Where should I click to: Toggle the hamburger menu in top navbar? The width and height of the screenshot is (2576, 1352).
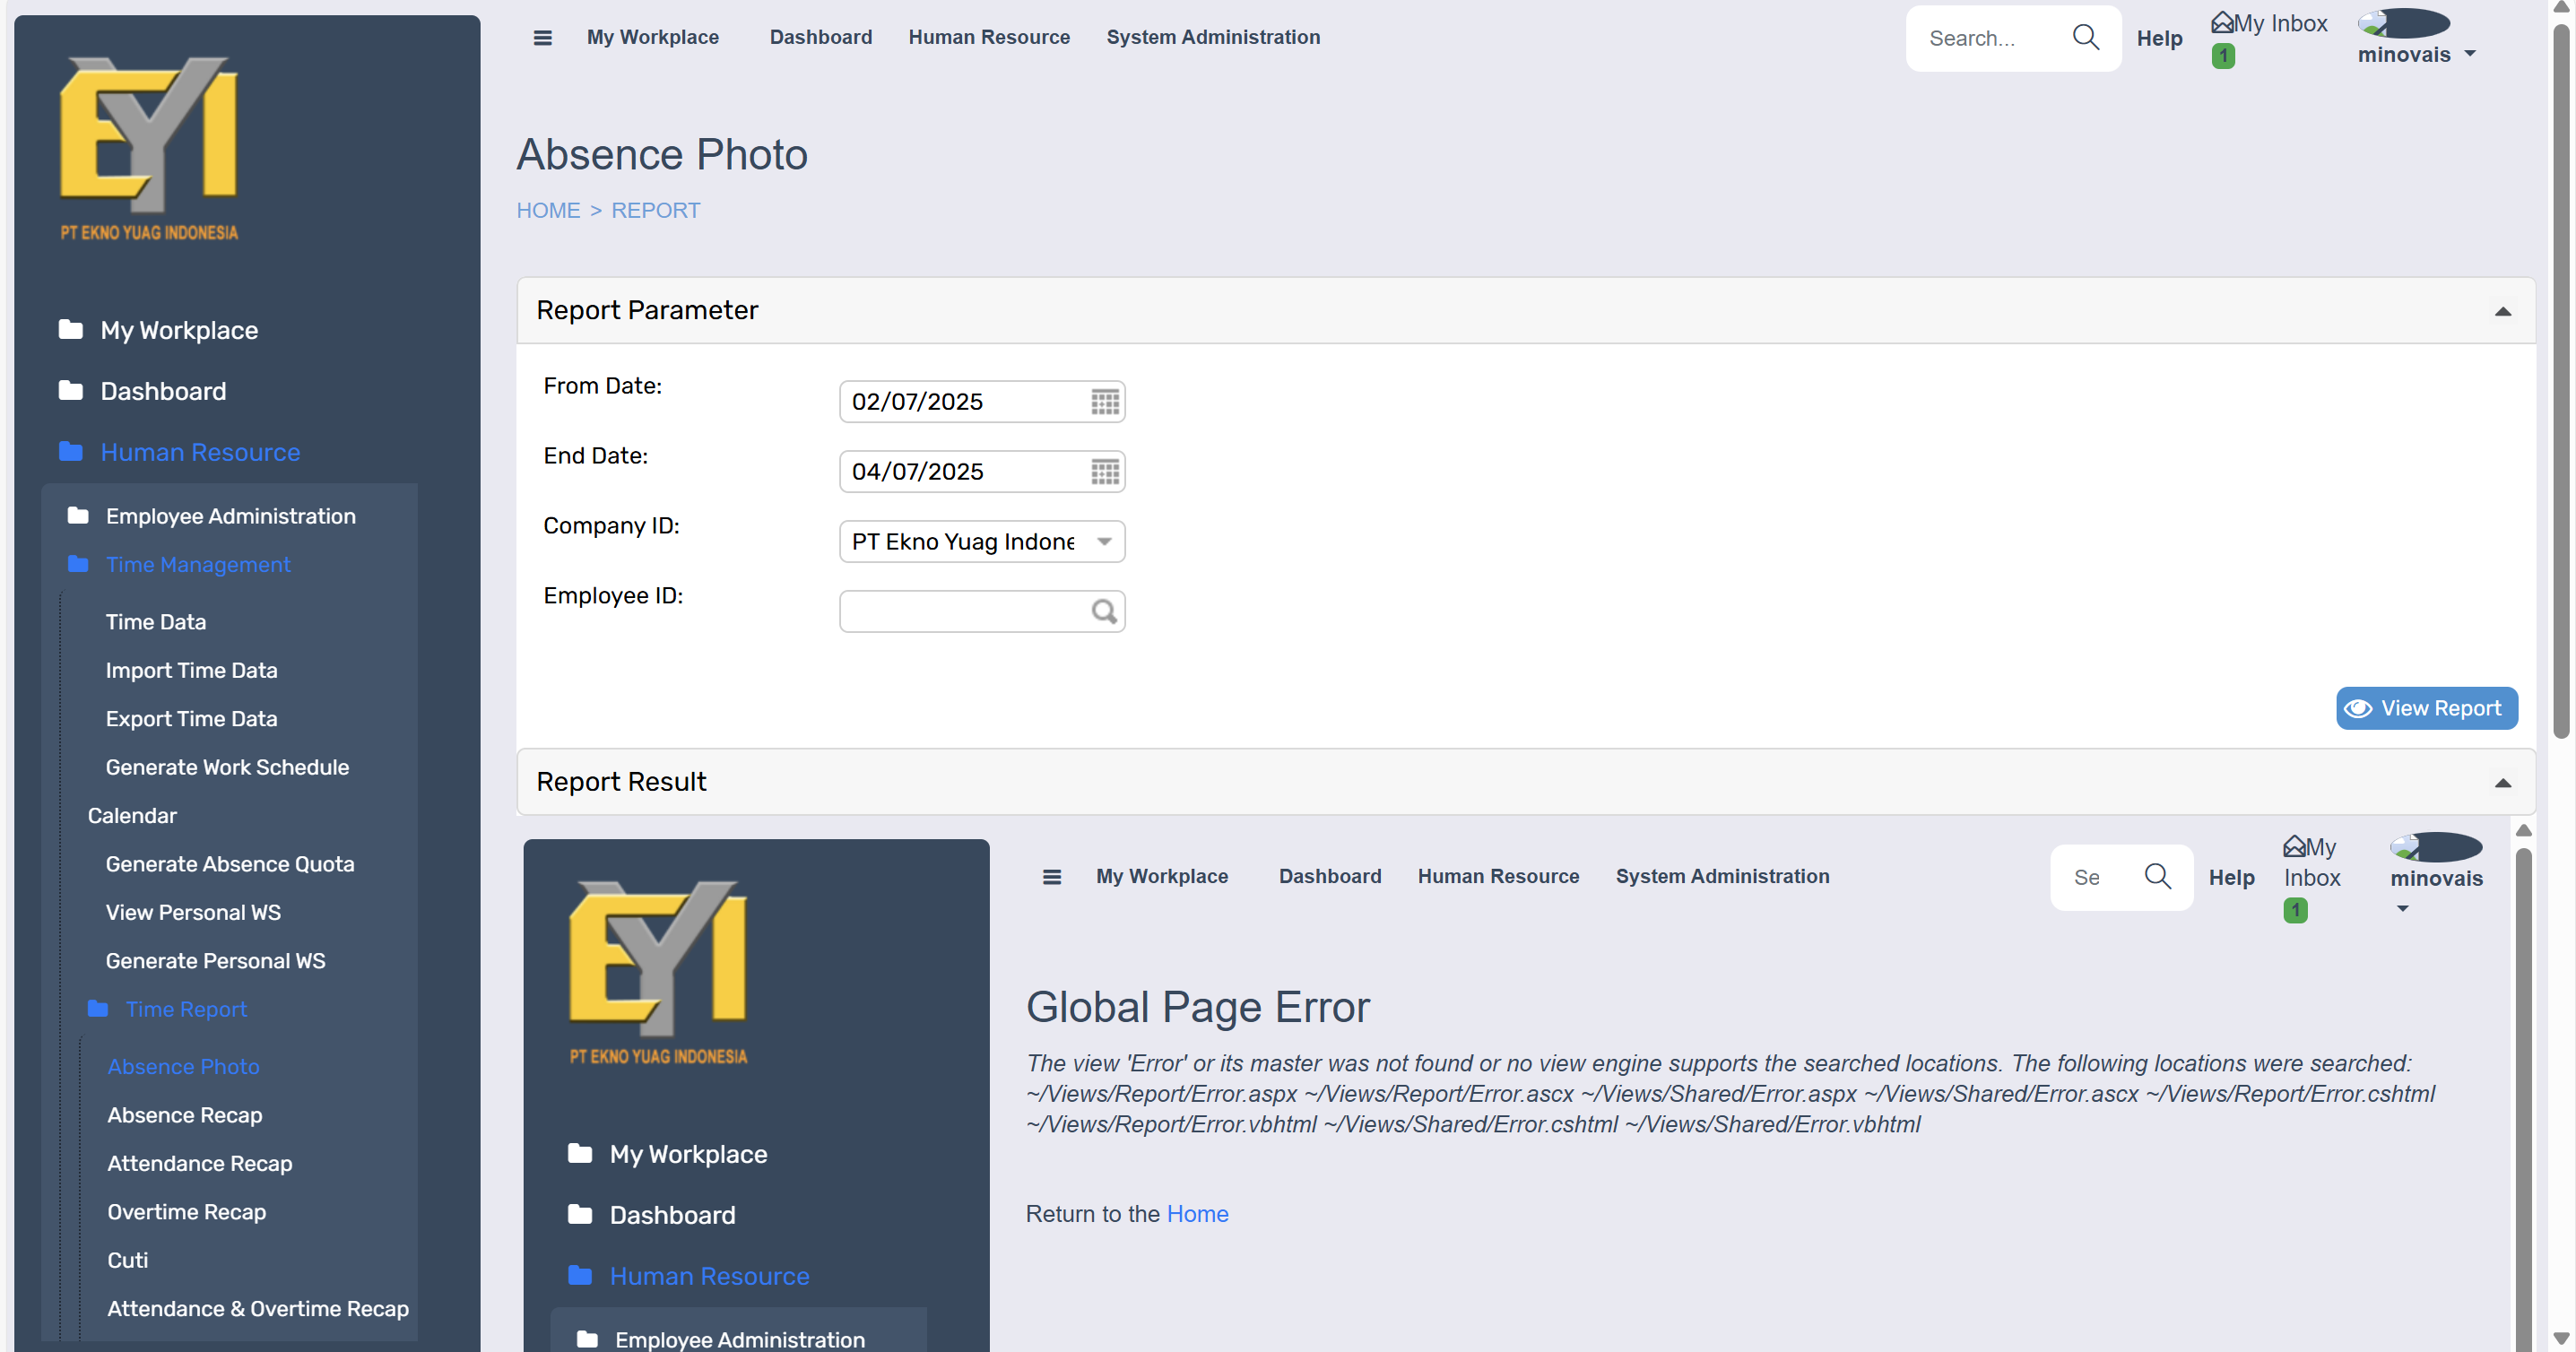(x=542, y=38)
